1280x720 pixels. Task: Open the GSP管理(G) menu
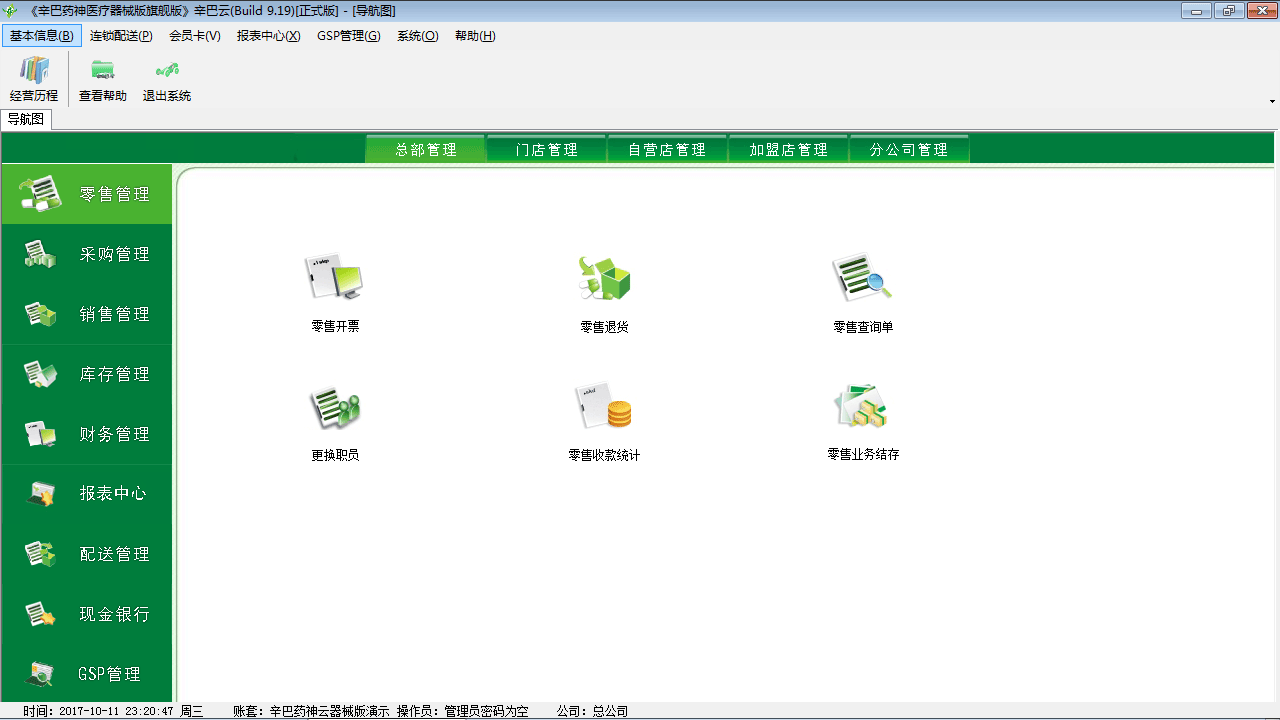pyautogui.click(x=349, y=36)
